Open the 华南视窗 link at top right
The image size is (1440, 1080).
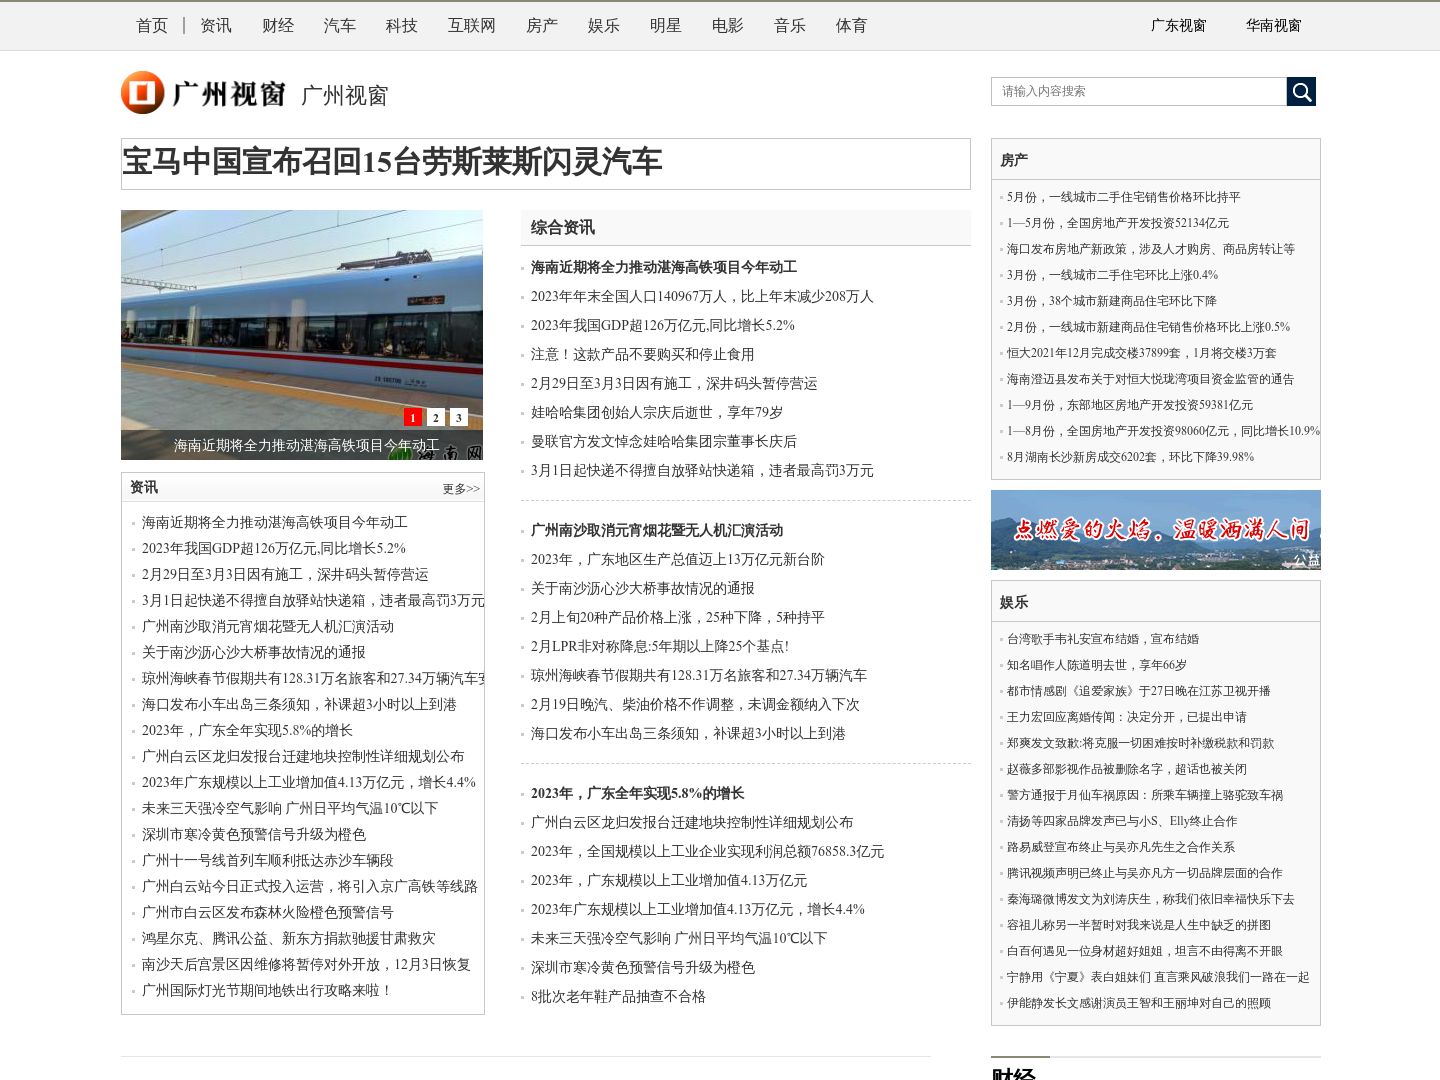pos(1273,26)
